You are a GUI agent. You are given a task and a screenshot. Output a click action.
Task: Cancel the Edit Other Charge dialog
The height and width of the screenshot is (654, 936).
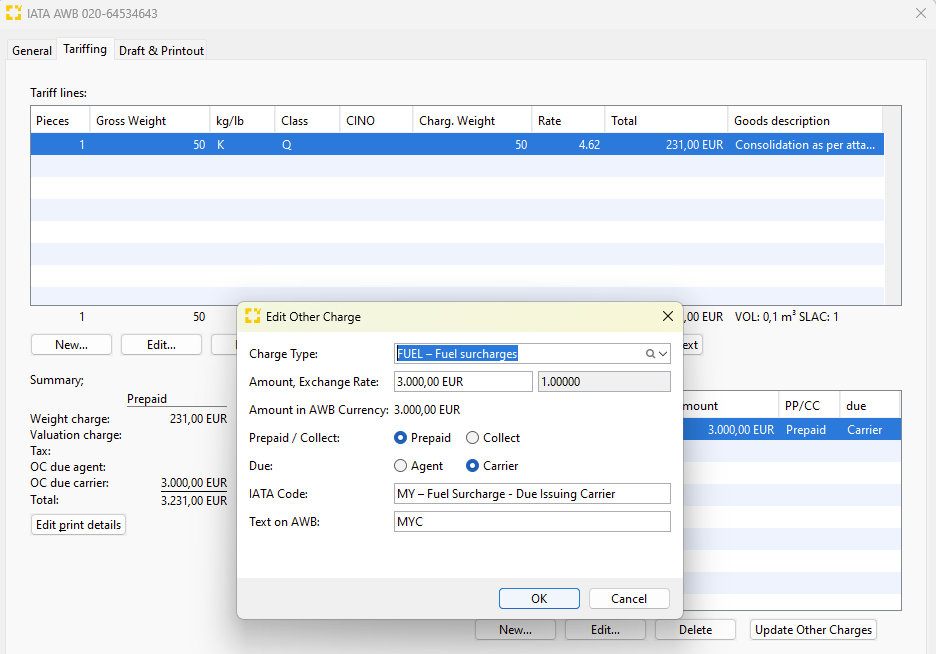tap(629, 599)
